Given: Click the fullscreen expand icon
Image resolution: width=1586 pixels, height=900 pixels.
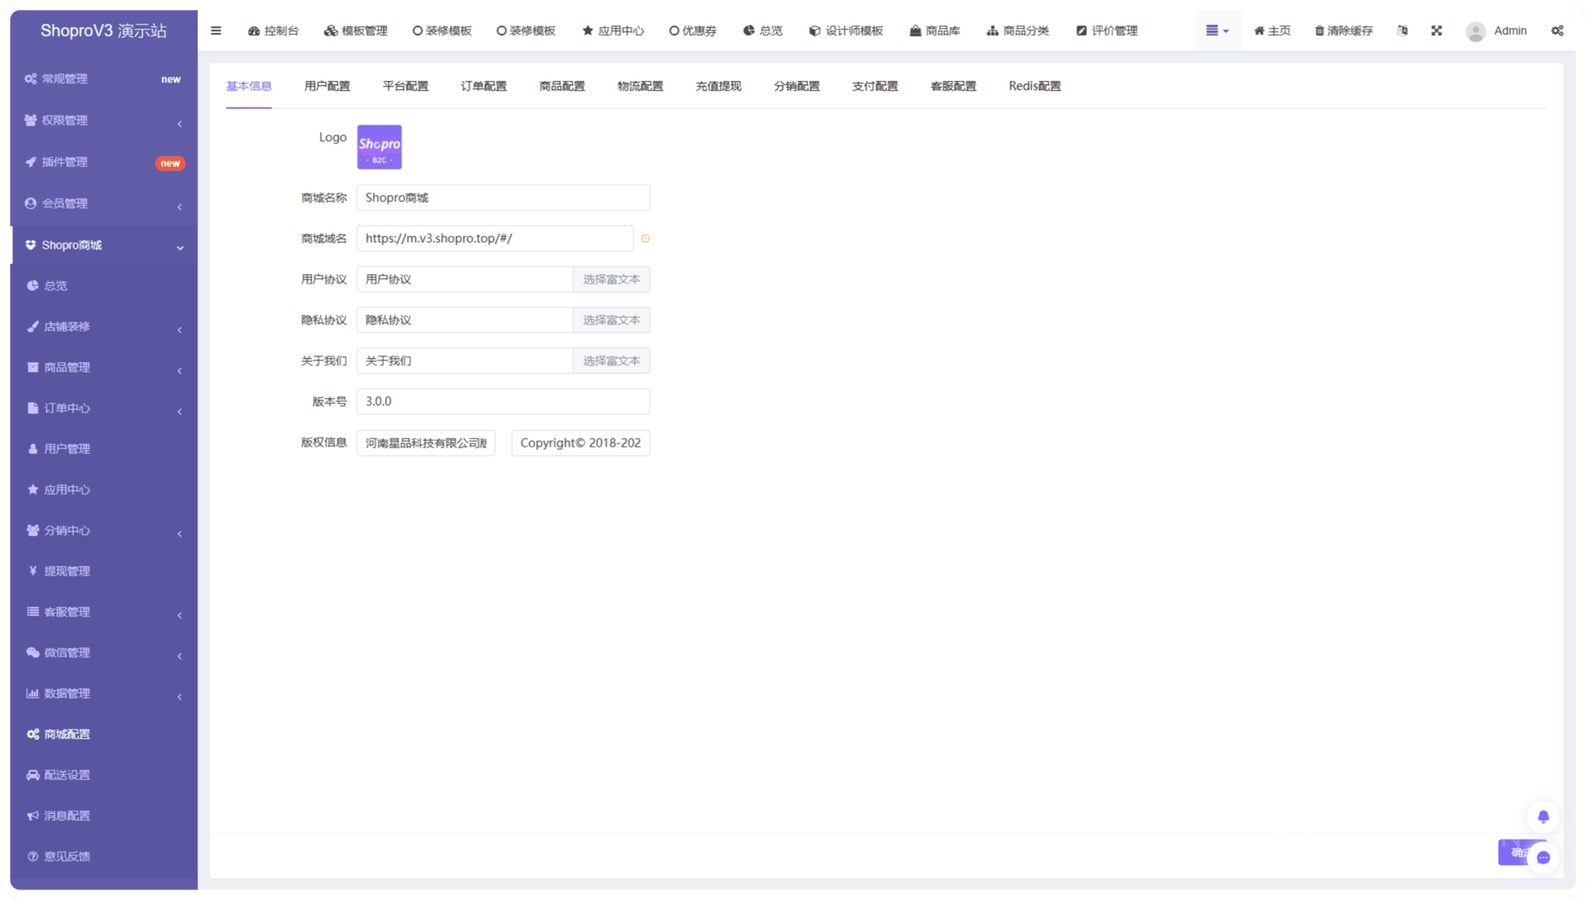Looking at the screenshot, I should [x=1436, y=31].
